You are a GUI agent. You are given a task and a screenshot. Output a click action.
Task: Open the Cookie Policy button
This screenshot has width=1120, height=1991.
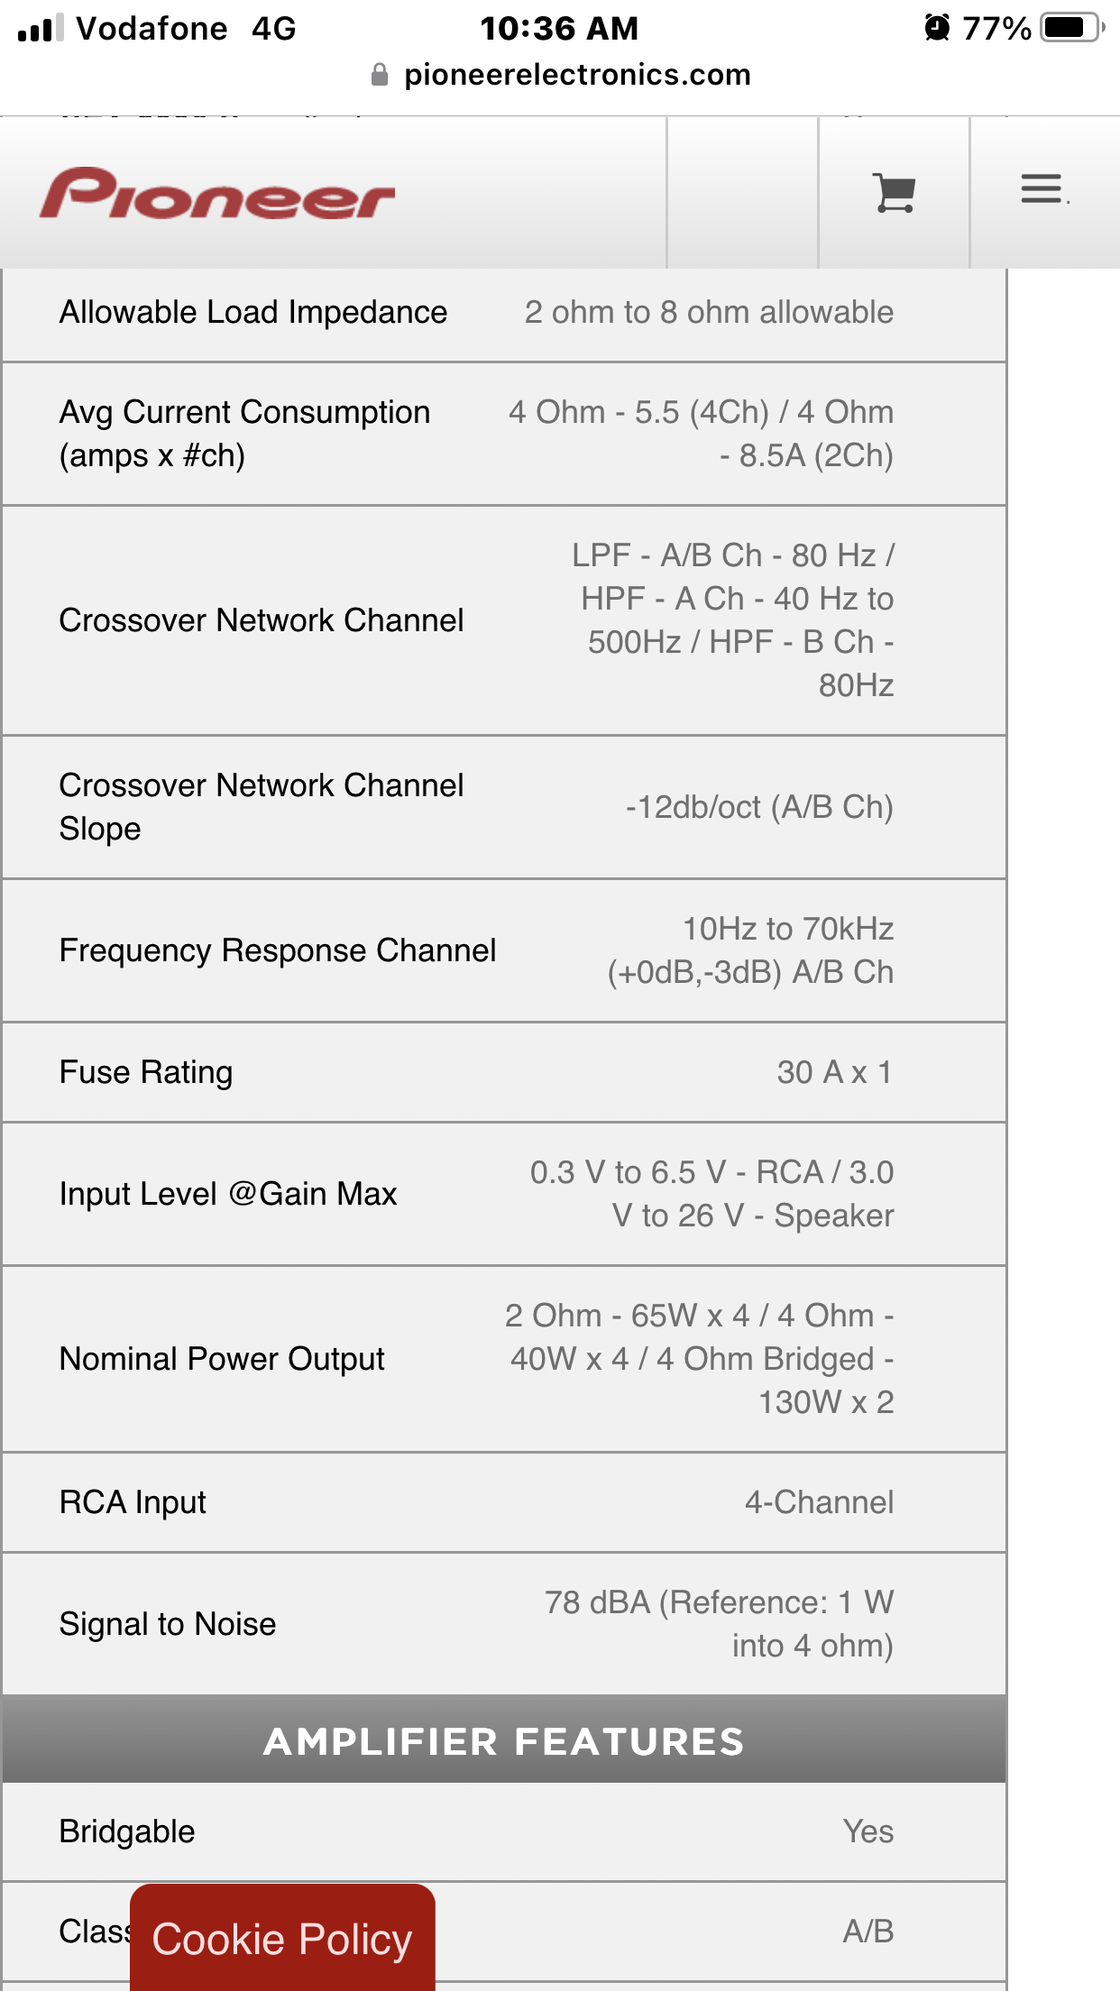point(282,1938)
